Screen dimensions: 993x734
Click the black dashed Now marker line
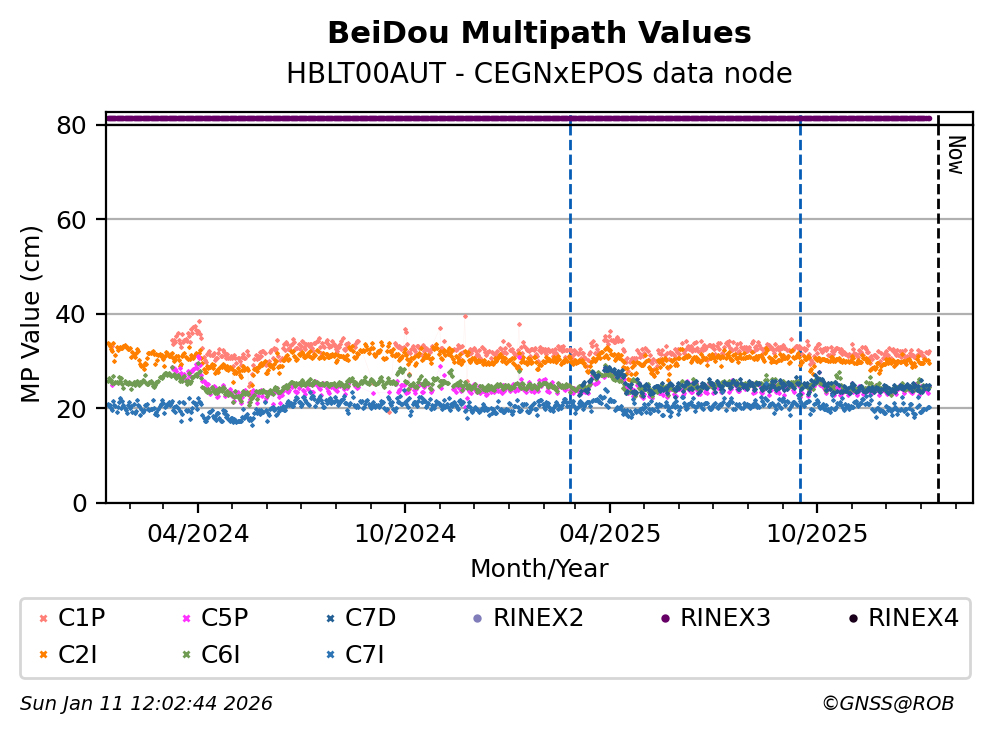(938, 320)
